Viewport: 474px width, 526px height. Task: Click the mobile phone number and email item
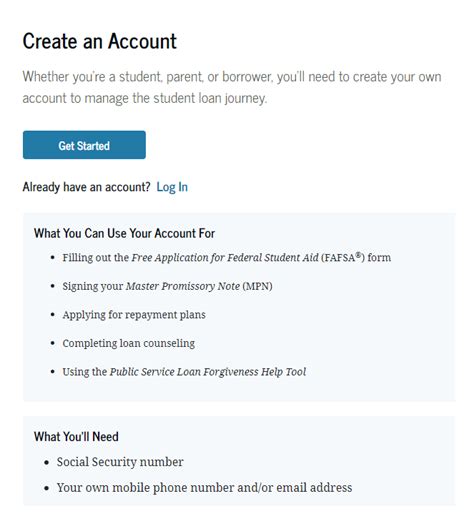pos(204,488)
